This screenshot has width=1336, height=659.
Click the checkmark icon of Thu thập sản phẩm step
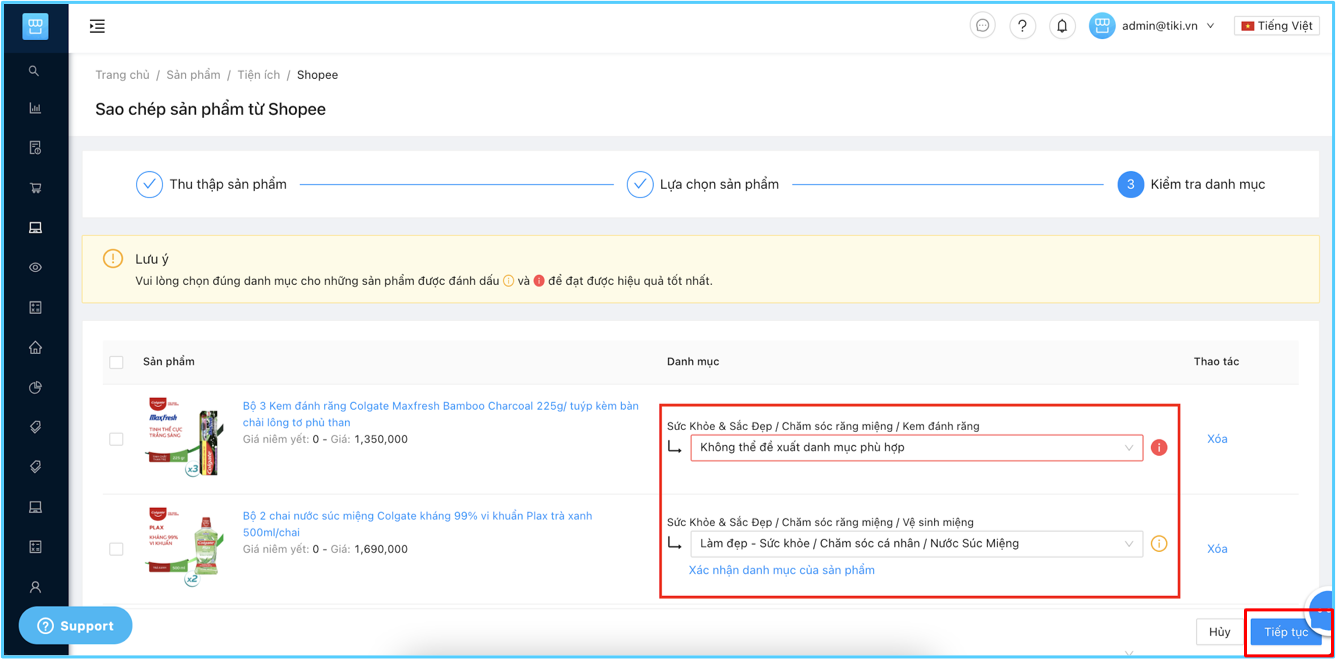click(x=149, y=184)
